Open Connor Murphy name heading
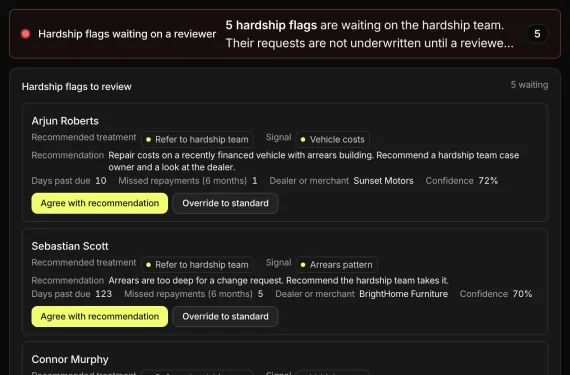Viewport: 570px width, 375px height. (x=70, y=359)
